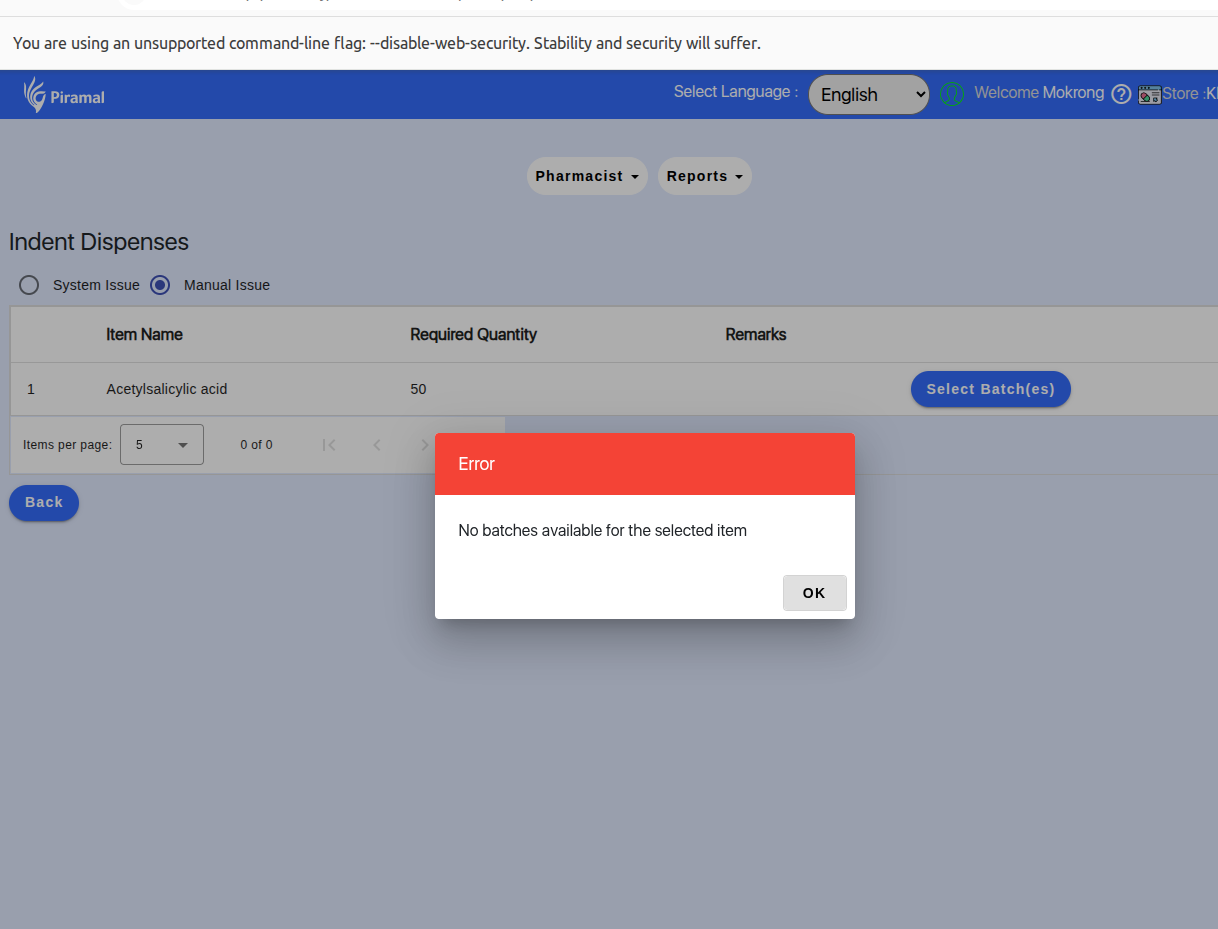Viewport: 1218px width, 929px height.
Task: Click the Welcome Mokrong user text
Action: coord(1038,93)
